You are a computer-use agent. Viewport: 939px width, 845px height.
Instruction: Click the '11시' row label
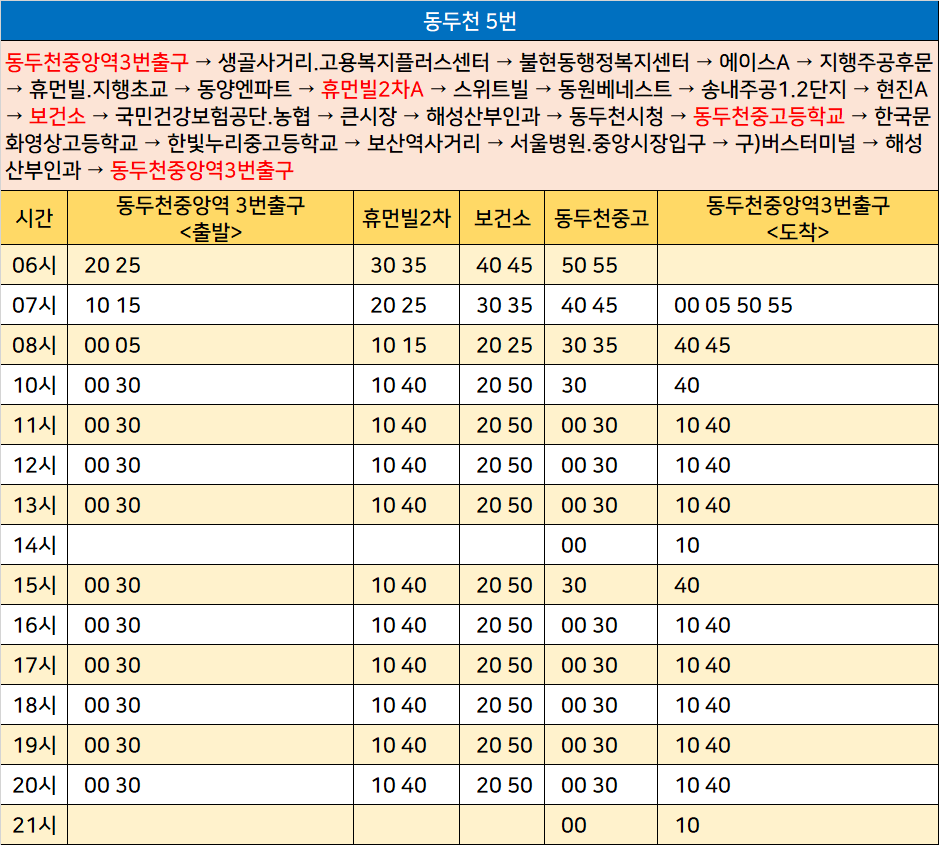click(x=34, y=425)
